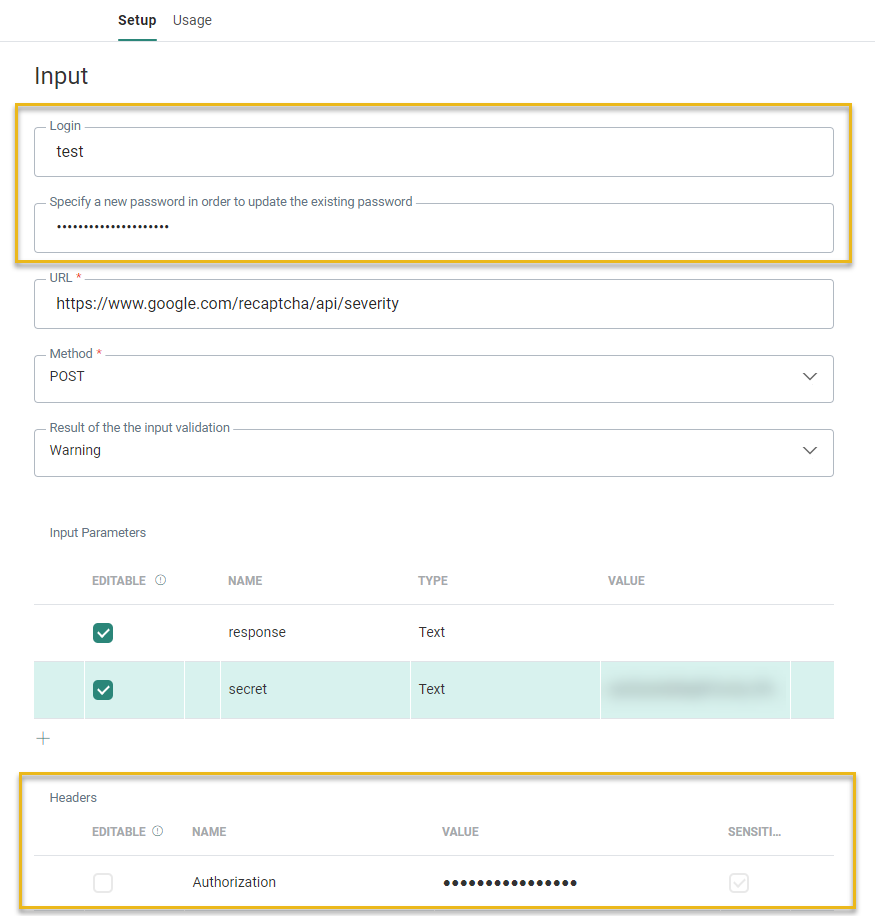875x916 pixels.
Task: Click the info icon beside Input Parameters EDITABLE
Action: point(161,580)
